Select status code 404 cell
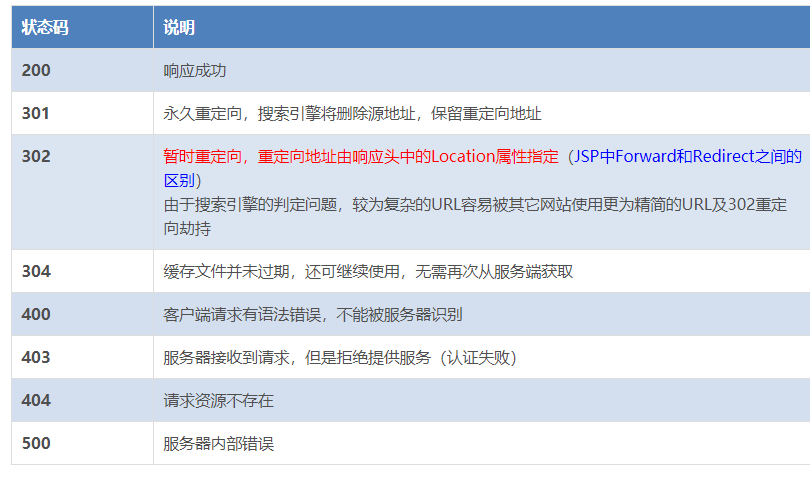 point(82,400)
